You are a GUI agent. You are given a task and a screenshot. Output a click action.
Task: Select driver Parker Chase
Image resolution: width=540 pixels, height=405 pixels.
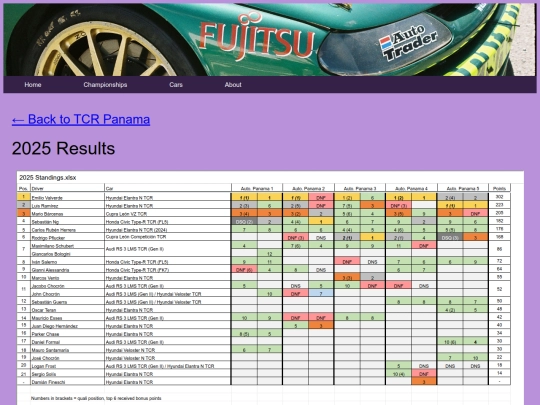(45, 334)
